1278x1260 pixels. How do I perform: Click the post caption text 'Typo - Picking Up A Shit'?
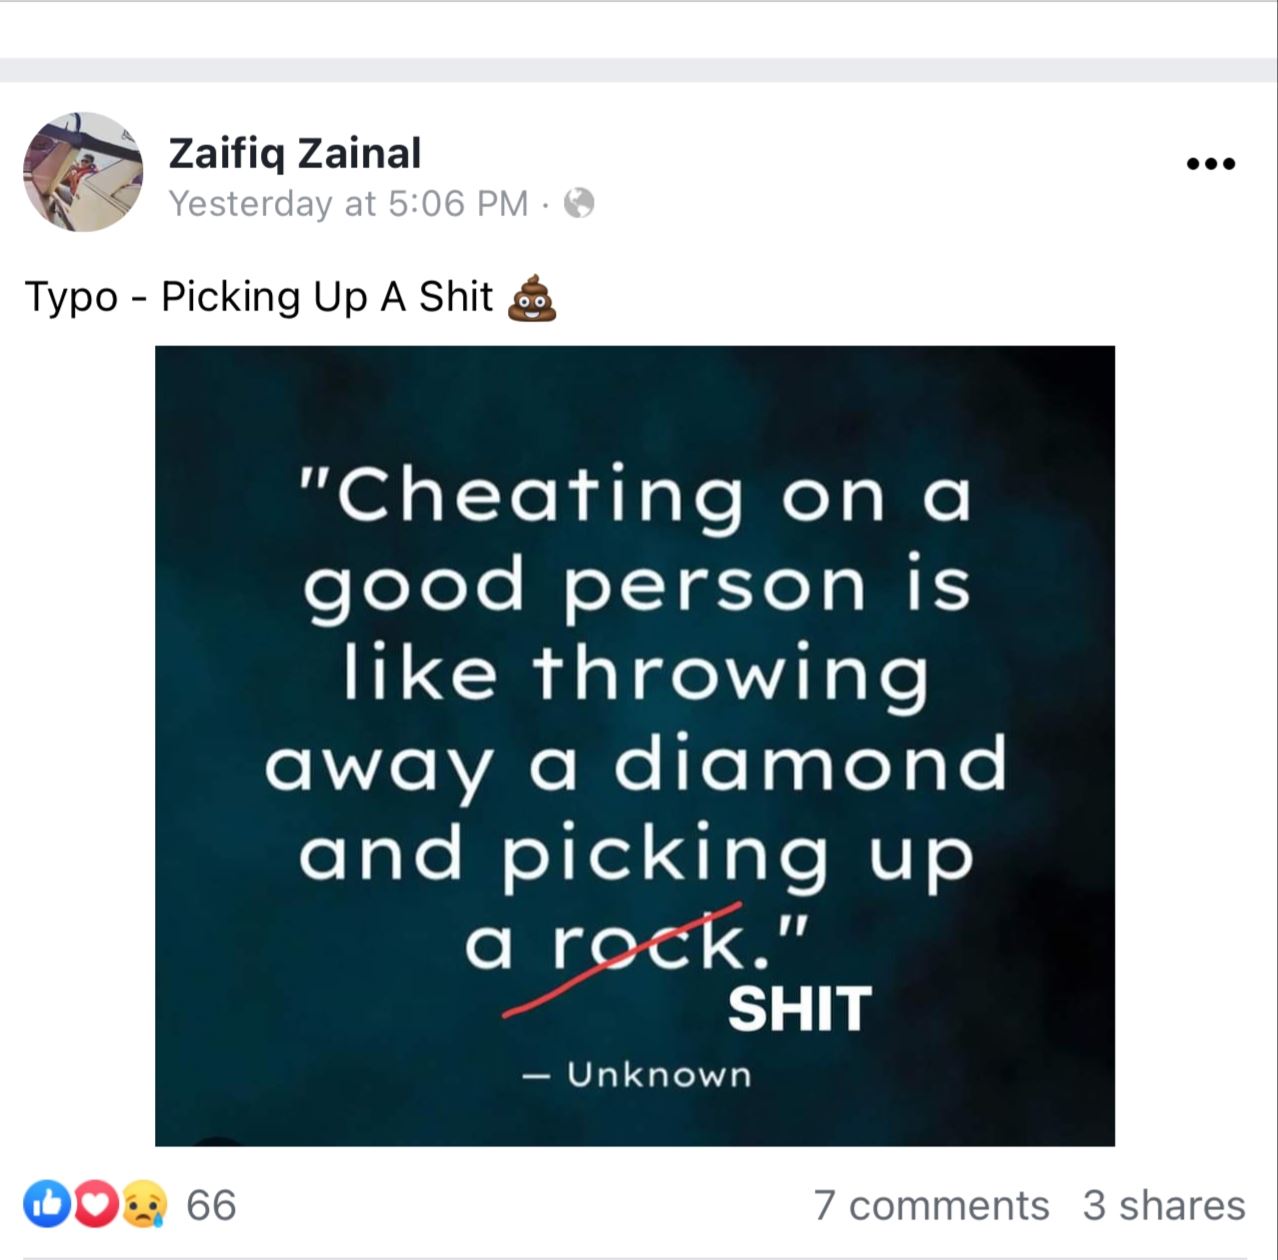point(259,298)
